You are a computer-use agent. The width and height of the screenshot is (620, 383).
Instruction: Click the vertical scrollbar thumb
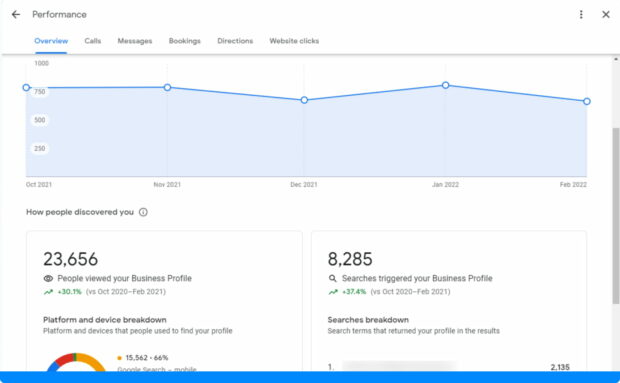click(x=616, y=215)
